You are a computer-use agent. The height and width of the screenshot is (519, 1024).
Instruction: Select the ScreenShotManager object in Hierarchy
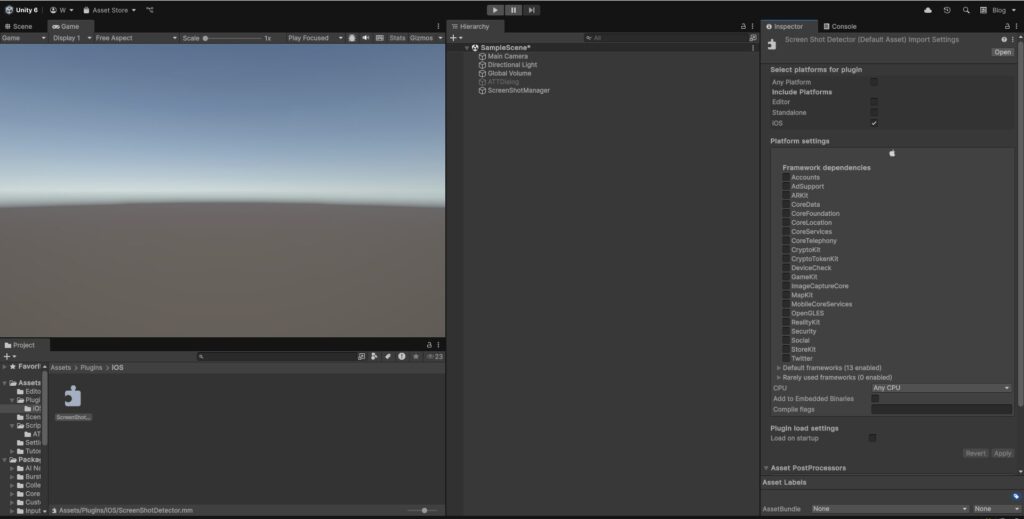[x=518, y=90]
